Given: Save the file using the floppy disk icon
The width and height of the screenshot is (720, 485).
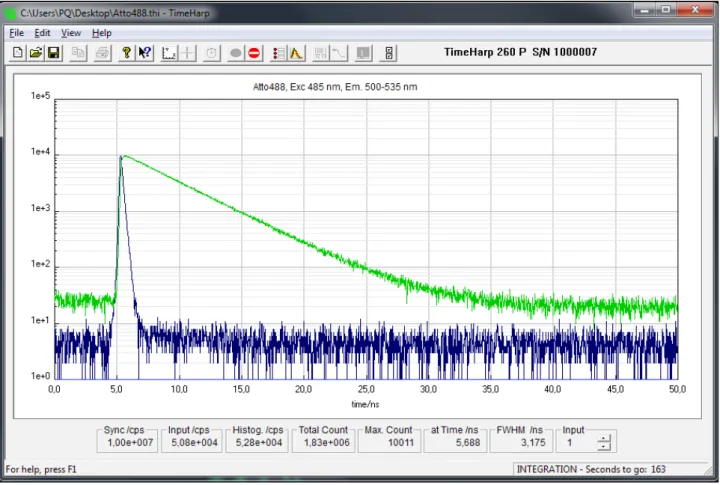Looking at the screenshot, I should click(x=54, y=53).
